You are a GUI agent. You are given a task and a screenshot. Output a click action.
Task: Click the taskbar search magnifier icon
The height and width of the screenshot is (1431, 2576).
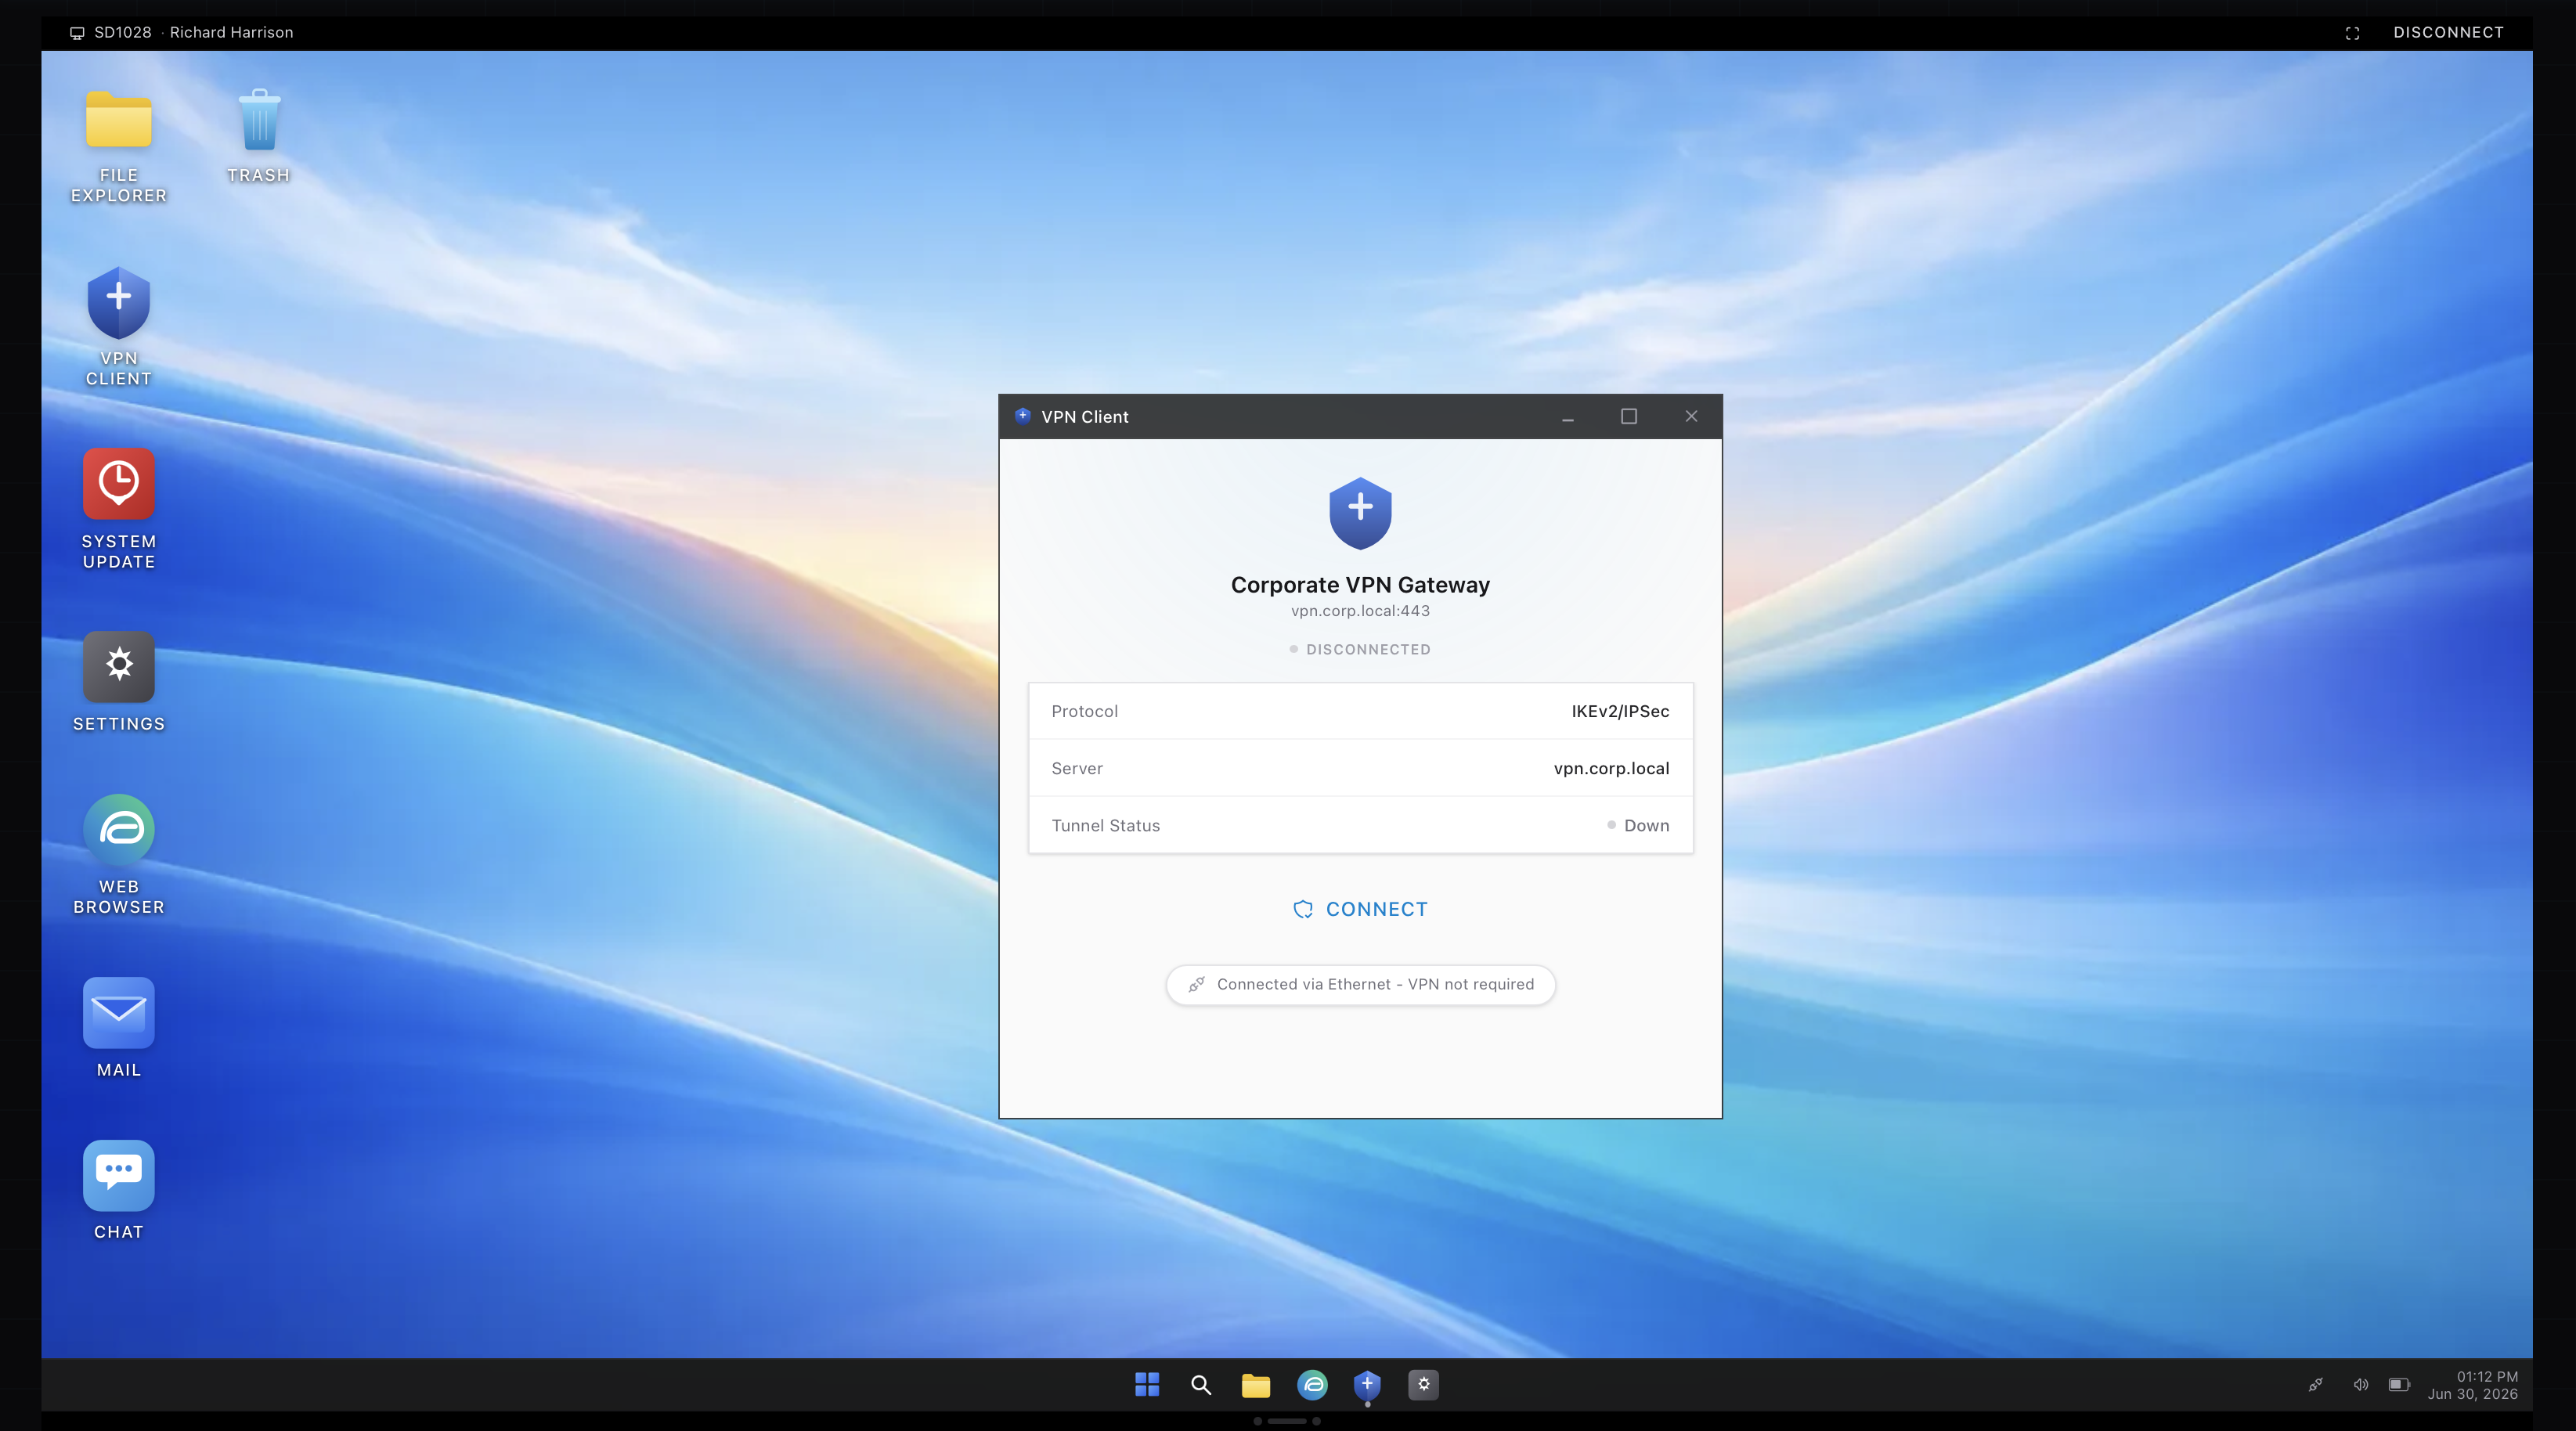tap(1201, 1384)
